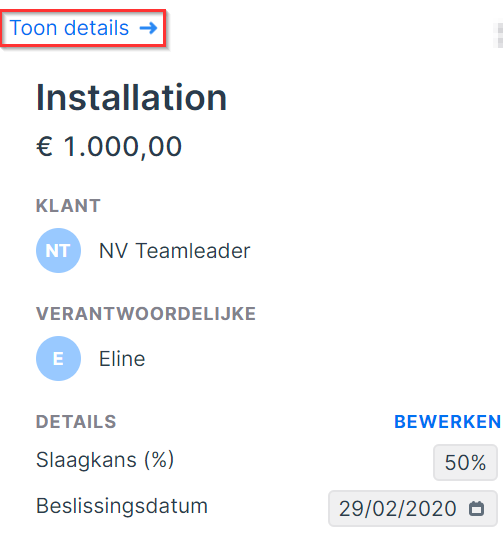The width and height of the screenshot is (503, 540).
Task: Click the KLANT section heading
Action: coord(68,206)
